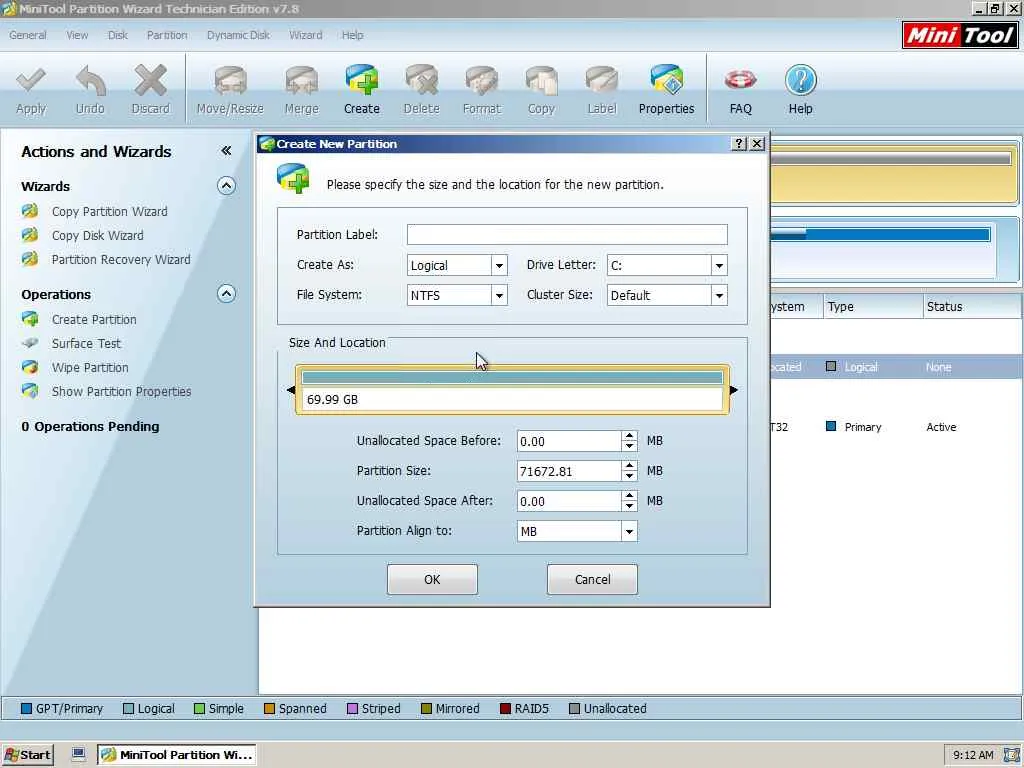Click the Windows Start button
Screen dimensions: 1024x768
(x=27, y=754)
